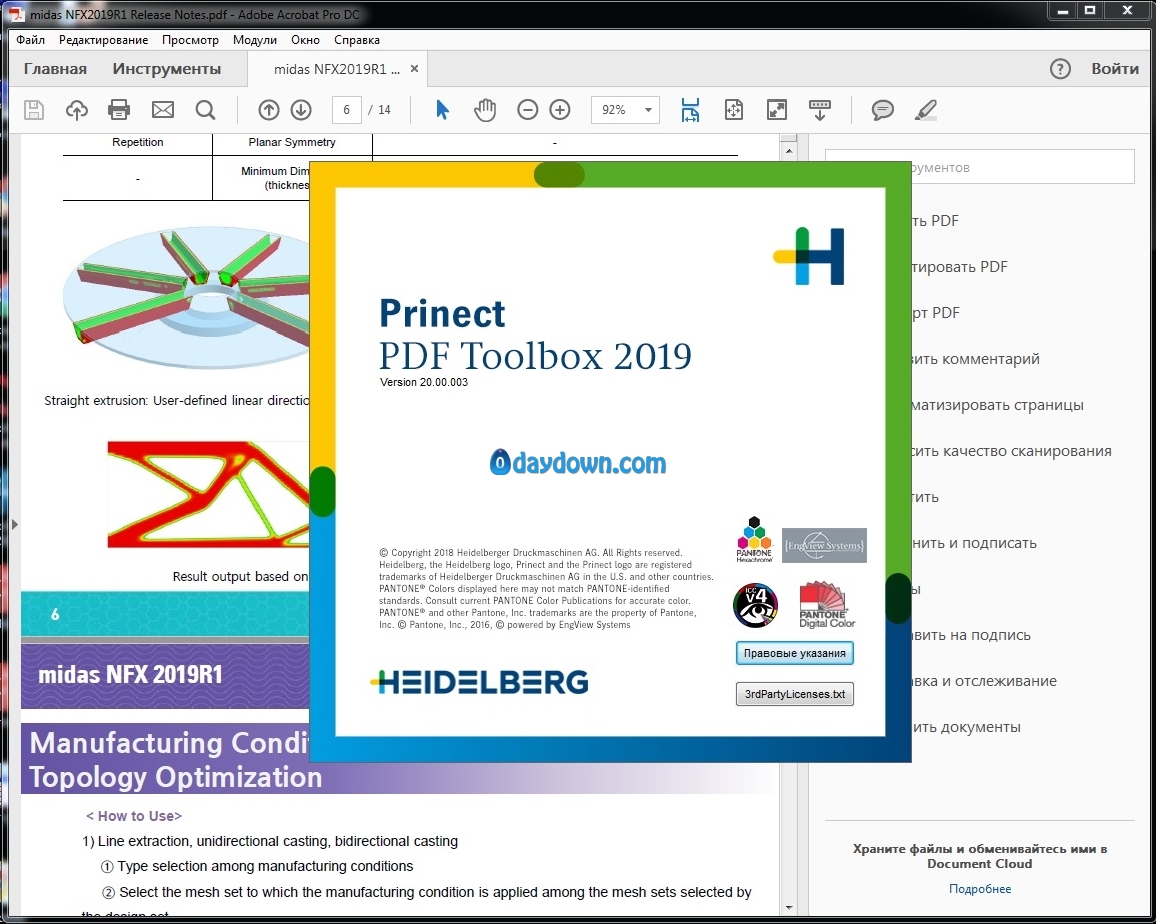The image size is (1156, 924).
Task: Click the Pantone Hexachrome logo
Action: coord(753,541)
